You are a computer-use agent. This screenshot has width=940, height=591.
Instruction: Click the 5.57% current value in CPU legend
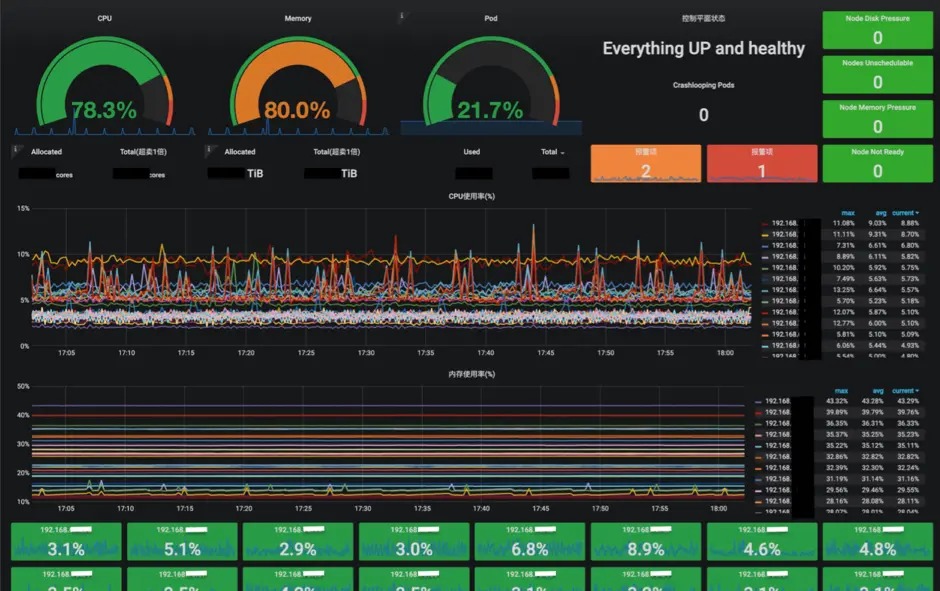909,290
